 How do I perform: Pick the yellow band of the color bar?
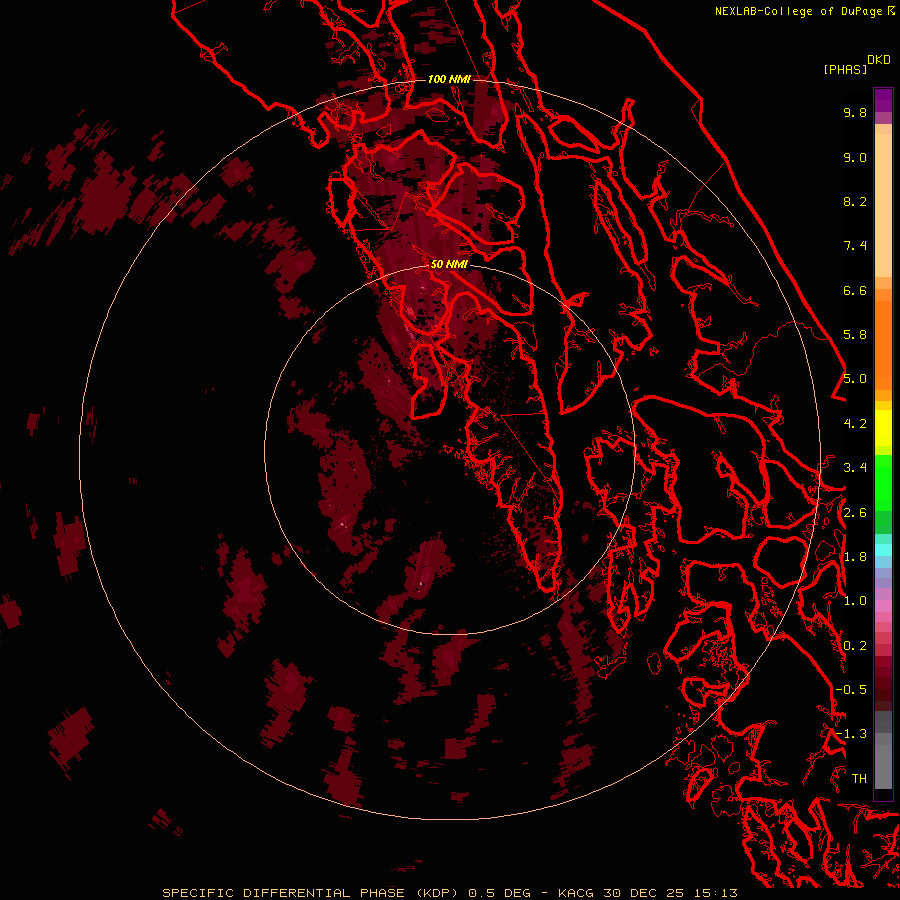pos(883,428)
